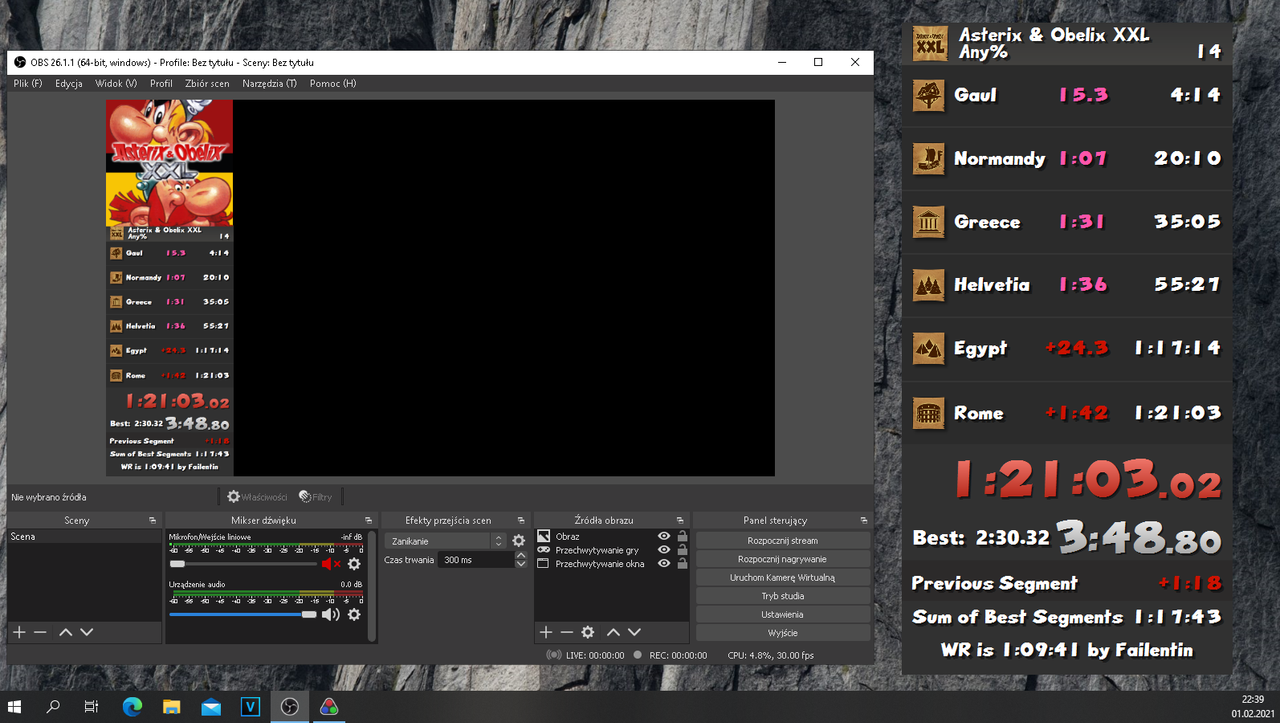This screenshot has width=1280, height=723.
Task: Move source down in Źródła obrazu
Action: click(x=634, y=632)
